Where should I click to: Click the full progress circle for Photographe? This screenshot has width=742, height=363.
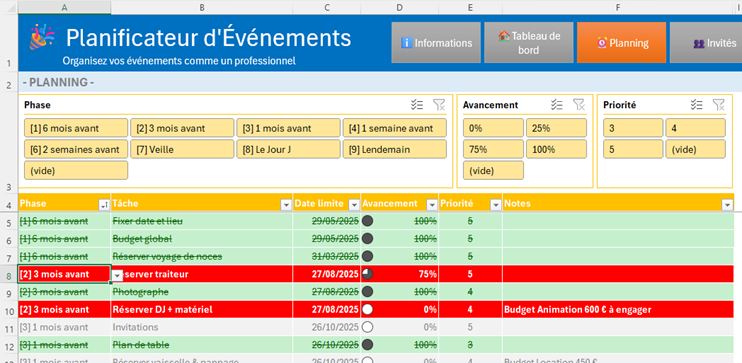tap(367, 292)
